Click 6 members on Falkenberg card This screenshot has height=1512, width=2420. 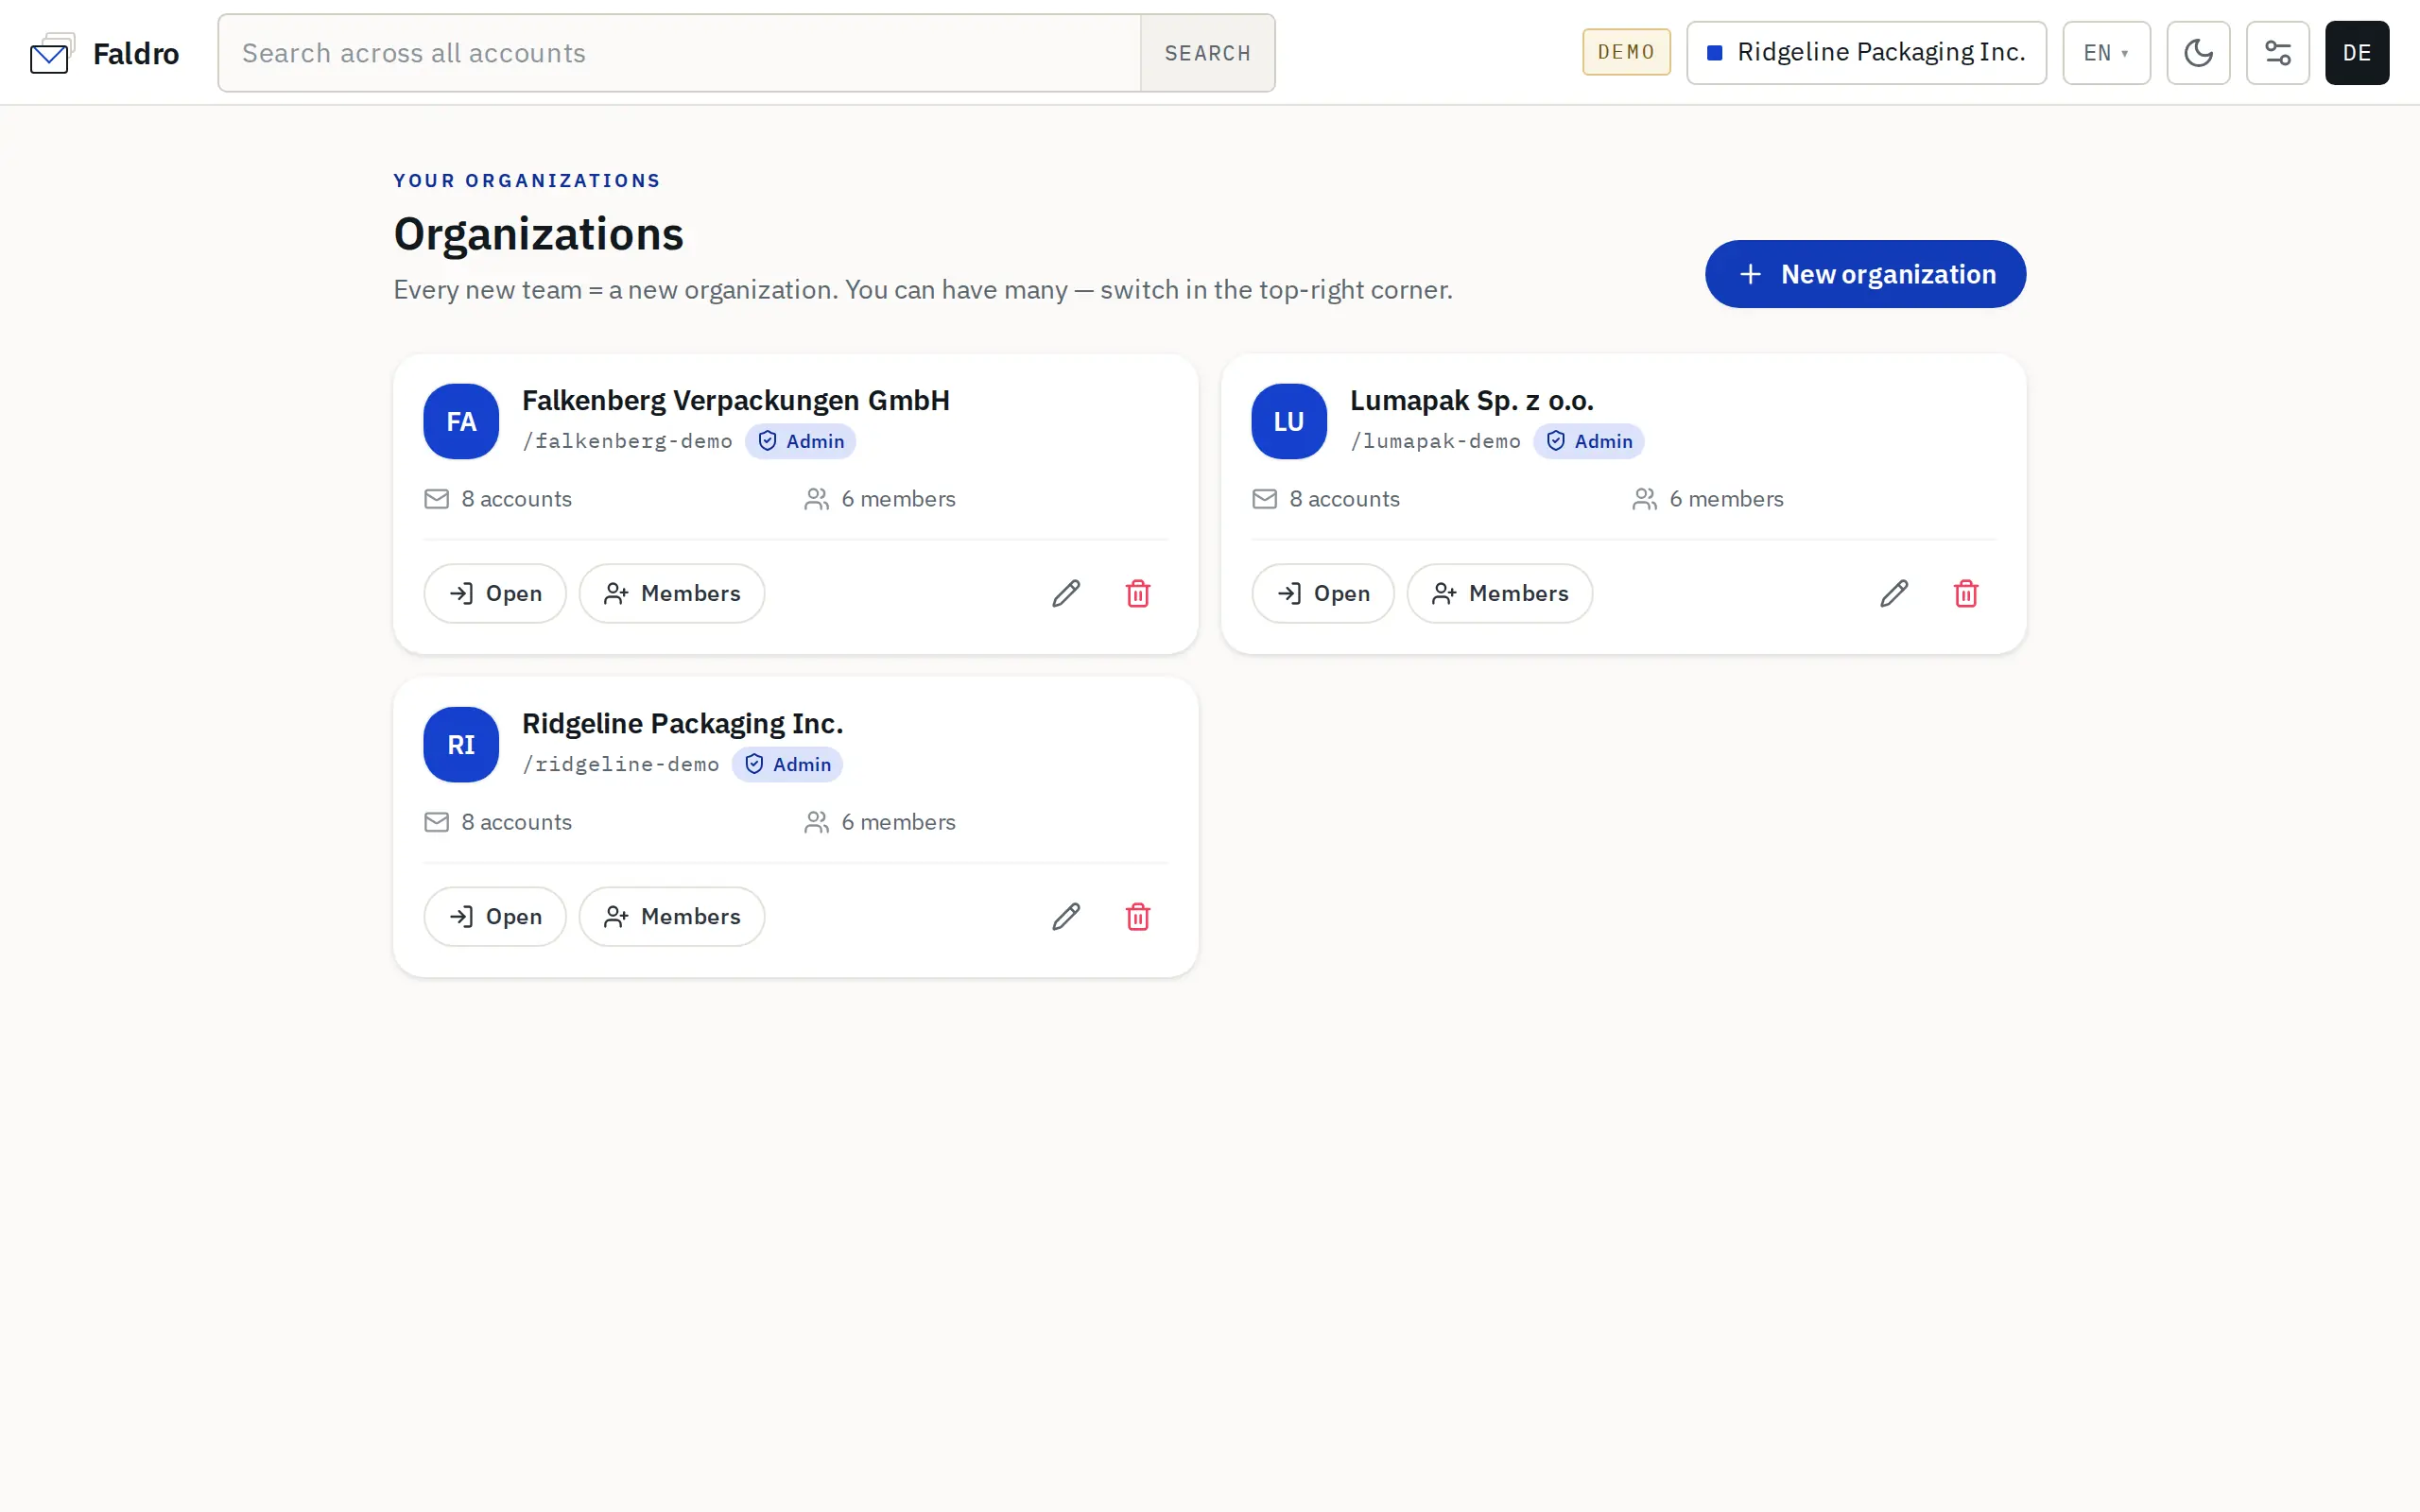(x=880, y=499)
